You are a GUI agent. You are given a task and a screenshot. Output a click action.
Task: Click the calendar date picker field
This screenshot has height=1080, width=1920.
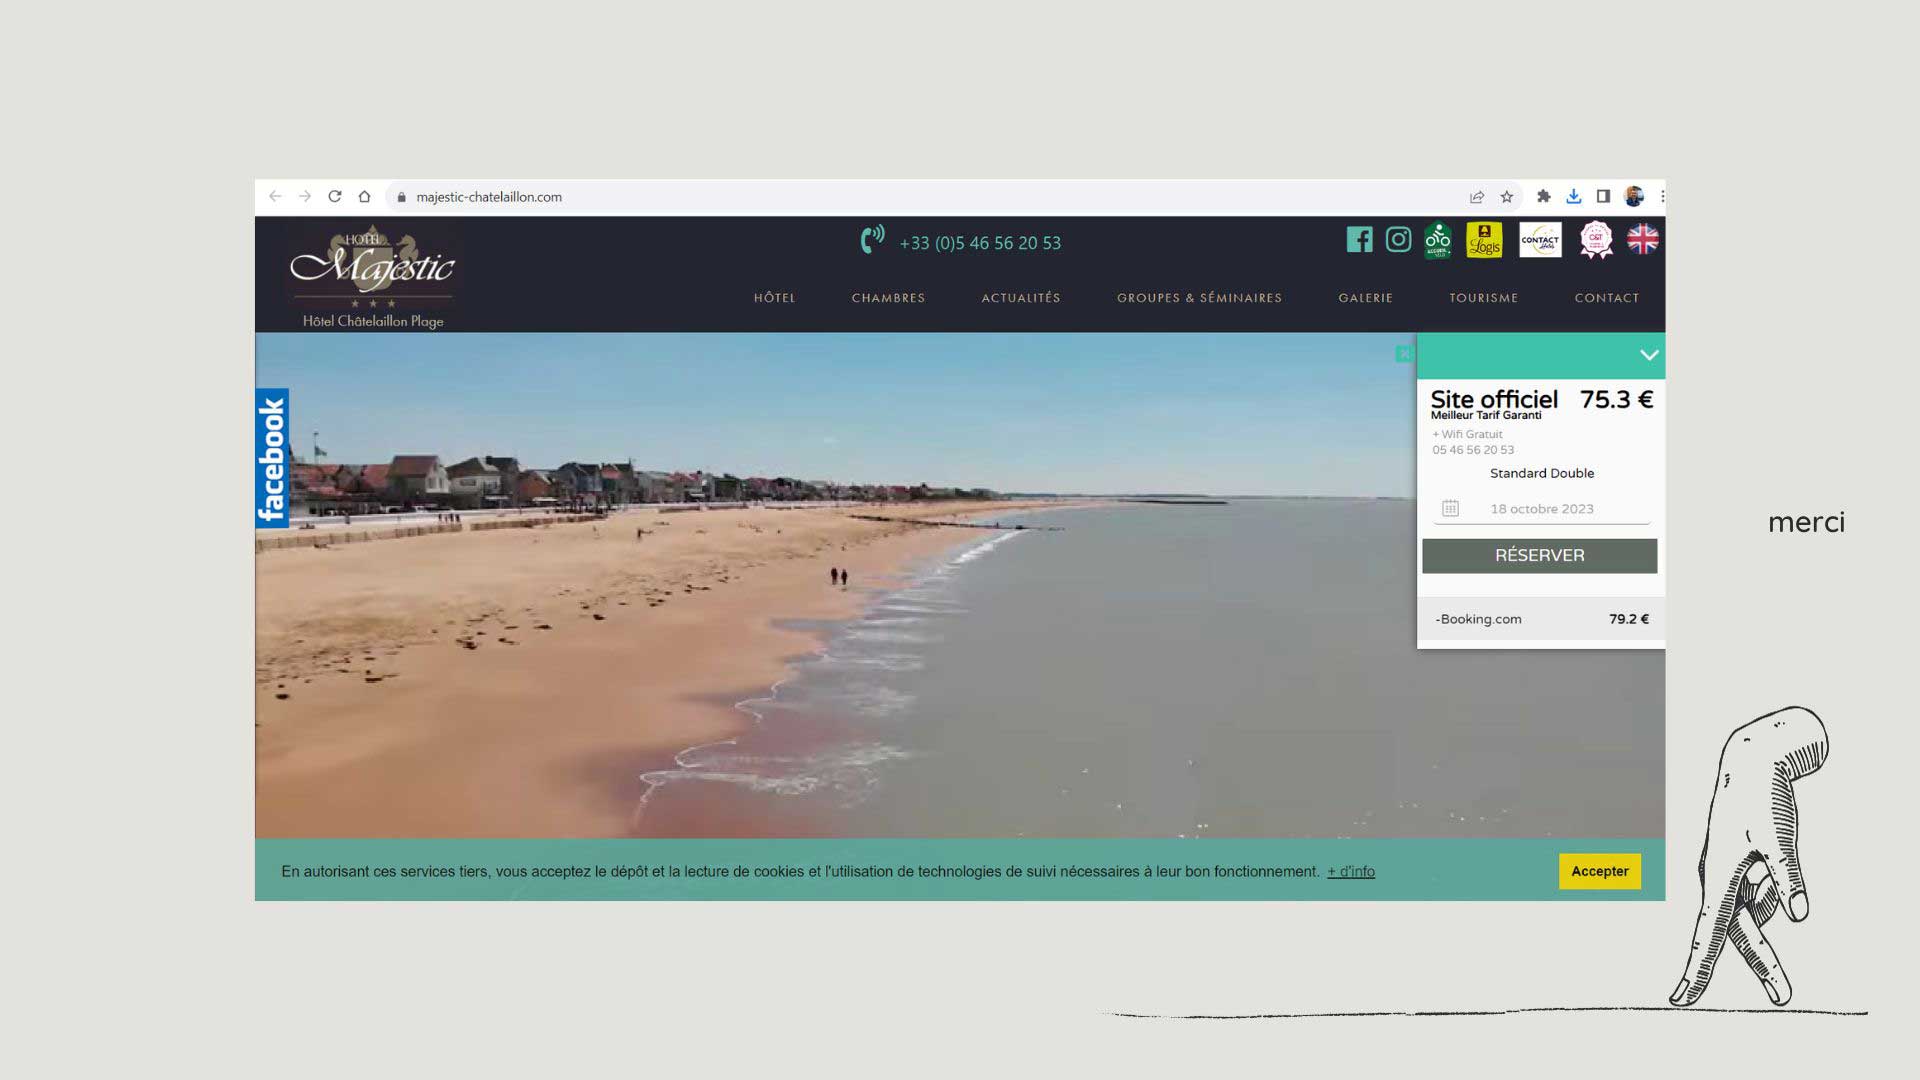tap(1540, 509)
